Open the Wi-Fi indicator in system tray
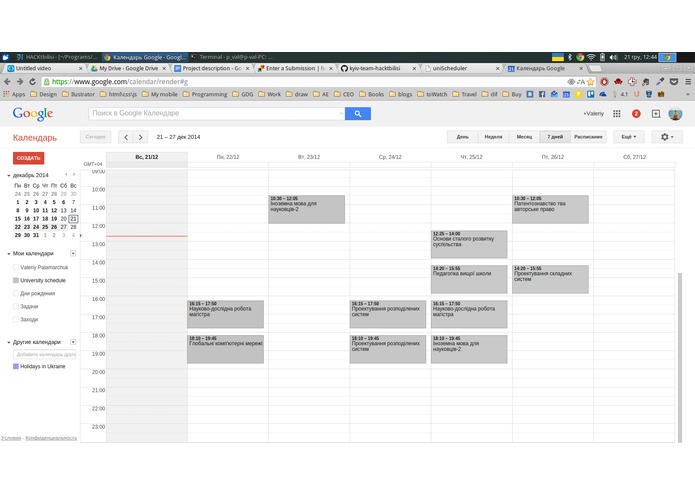The height and width of the screenshot is (494, 695). click(x=591, y=57)
